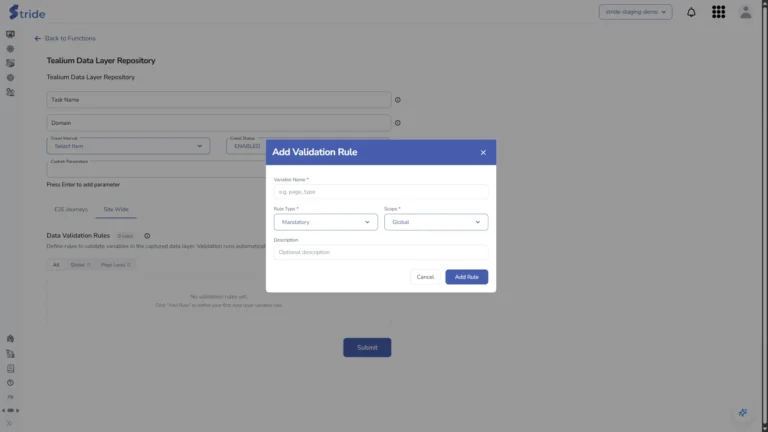
Task: Show info for Task Name field
Action: [398, 100]
